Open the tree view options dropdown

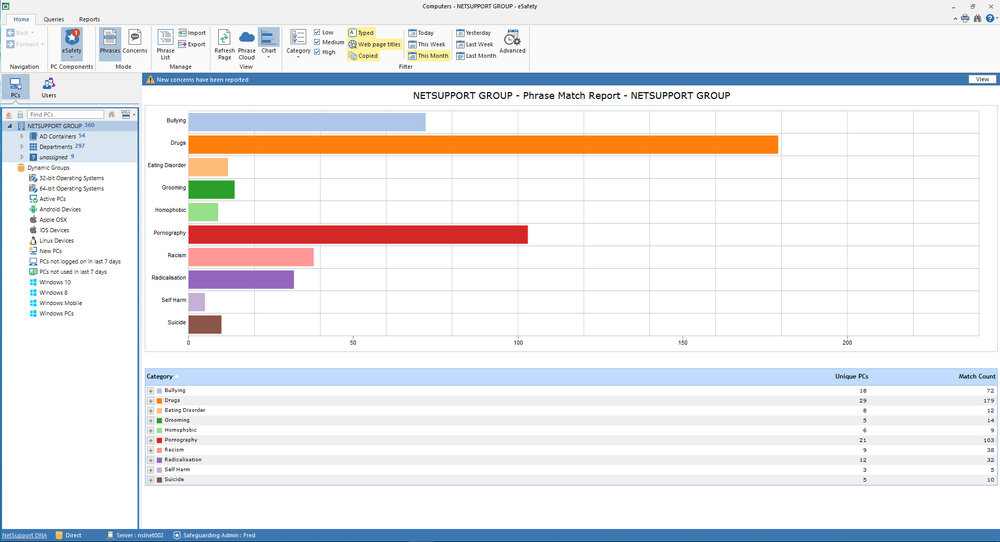[x=128, y=115]
